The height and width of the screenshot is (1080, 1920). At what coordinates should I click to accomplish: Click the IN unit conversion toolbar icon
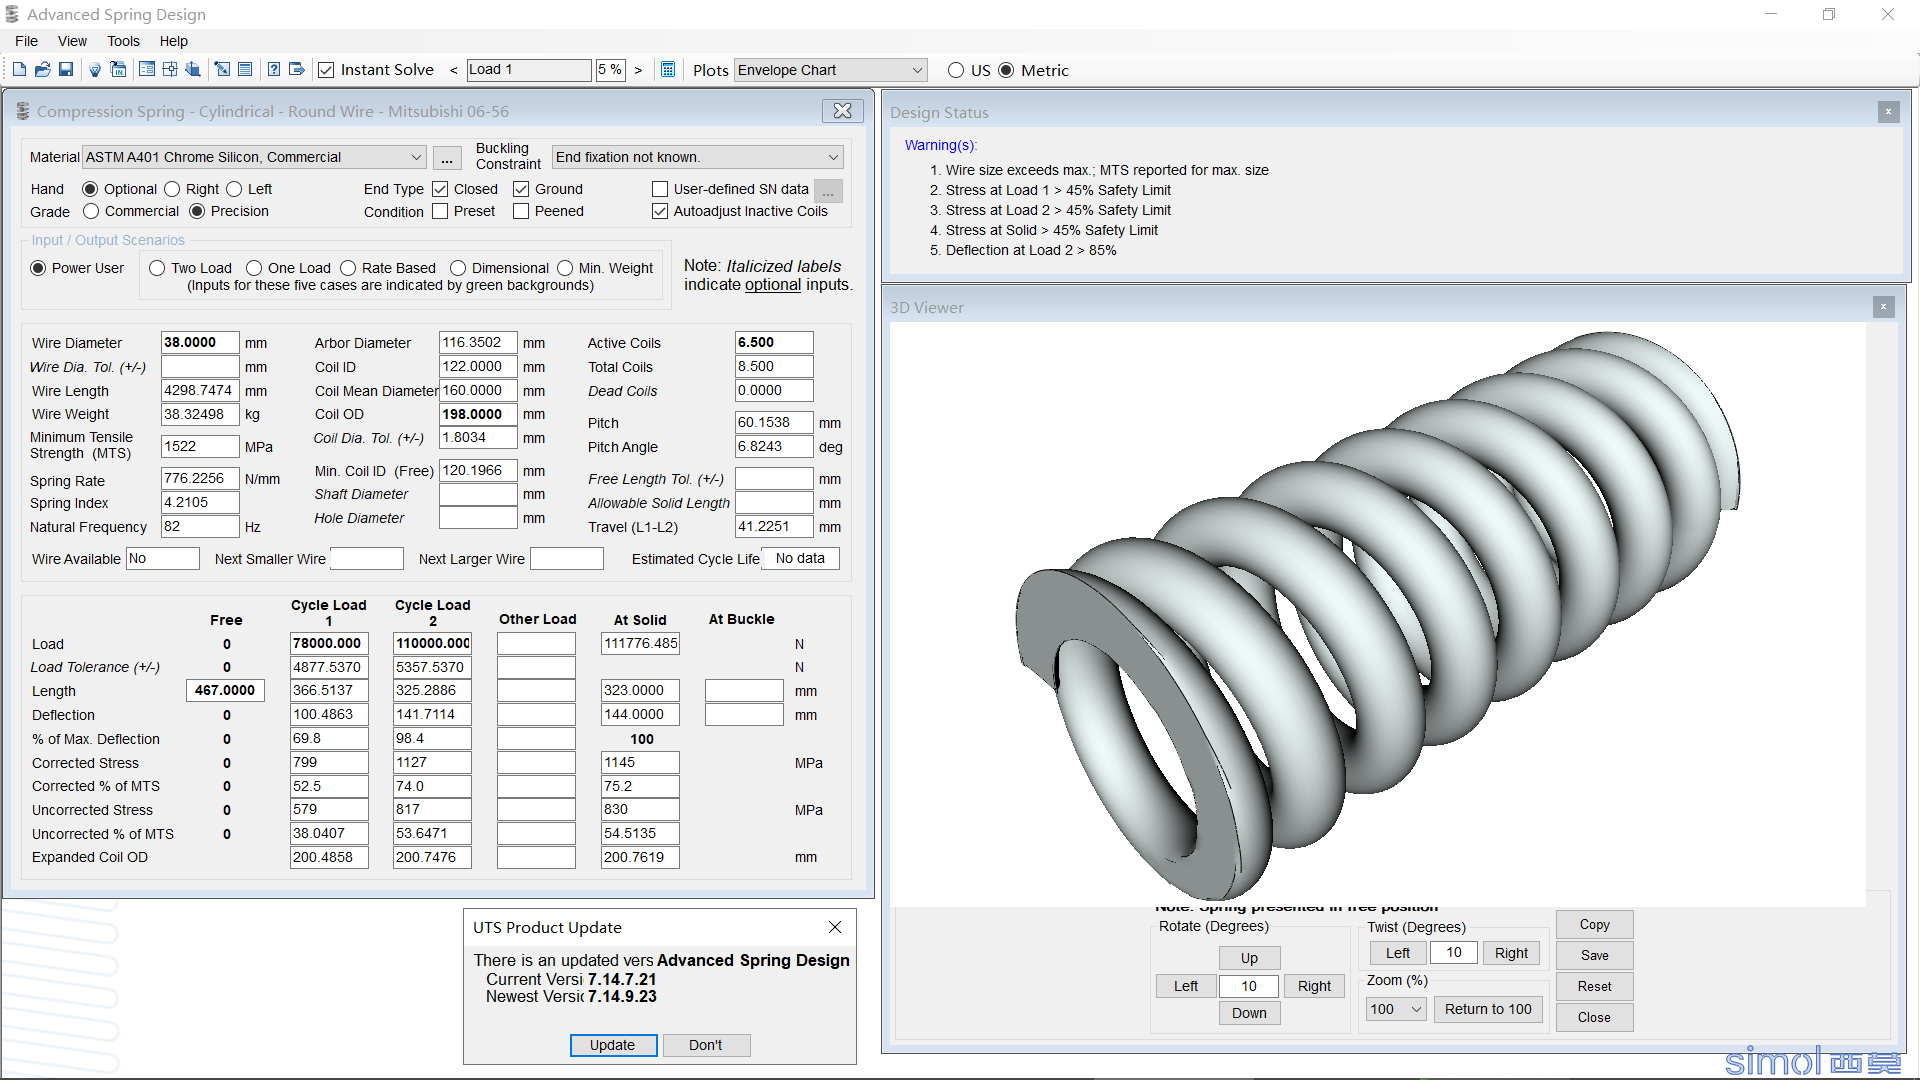[x=118, y=70]
